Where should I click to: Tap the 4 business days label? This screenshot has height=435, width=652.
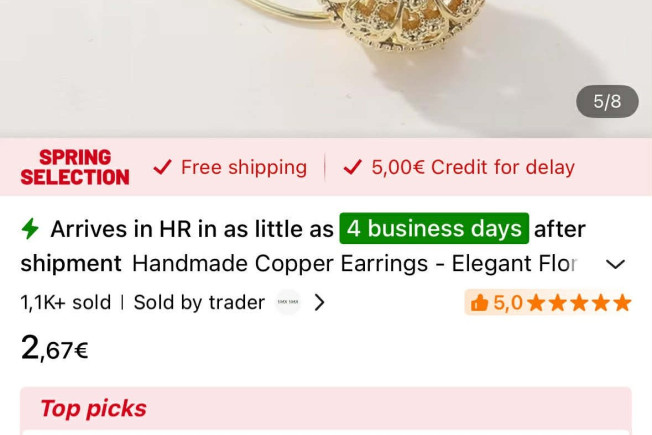tap(434, 229)
